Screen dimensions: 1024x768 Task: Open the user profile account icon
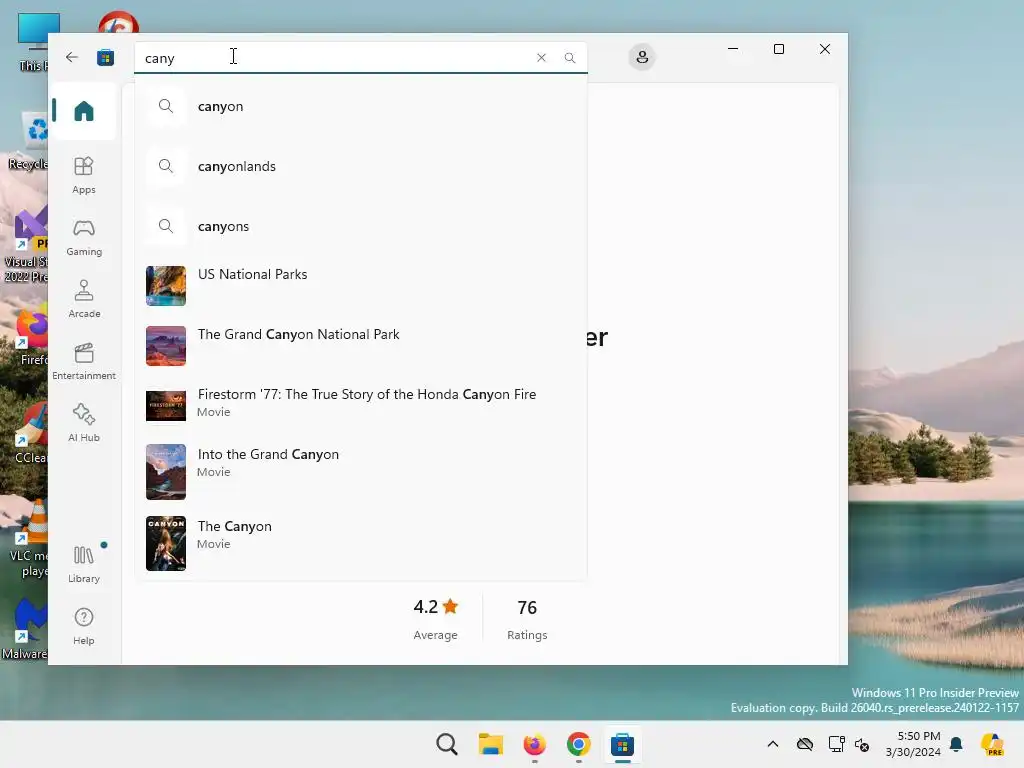pos(642,57)
